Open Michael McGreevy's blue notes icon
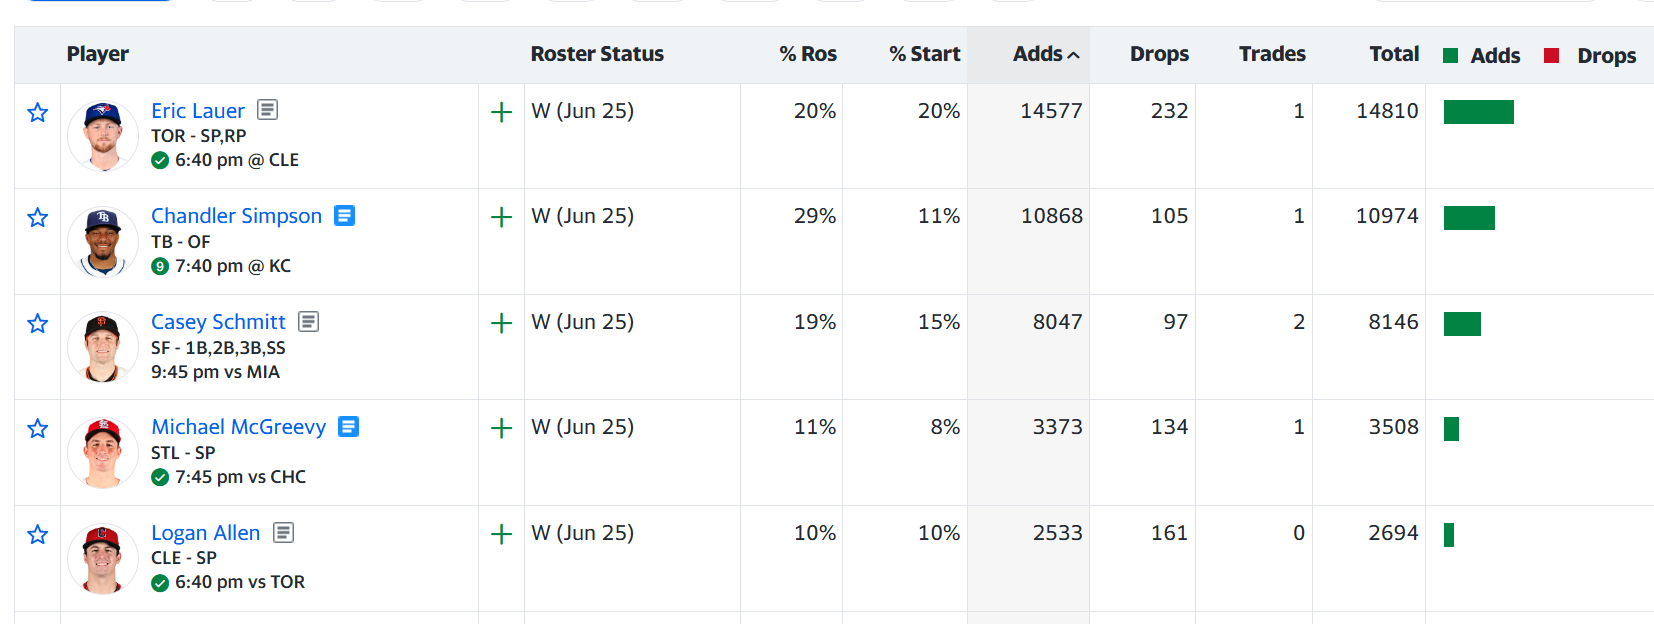Screen dimensions: 1654x624 coord(348,427)
